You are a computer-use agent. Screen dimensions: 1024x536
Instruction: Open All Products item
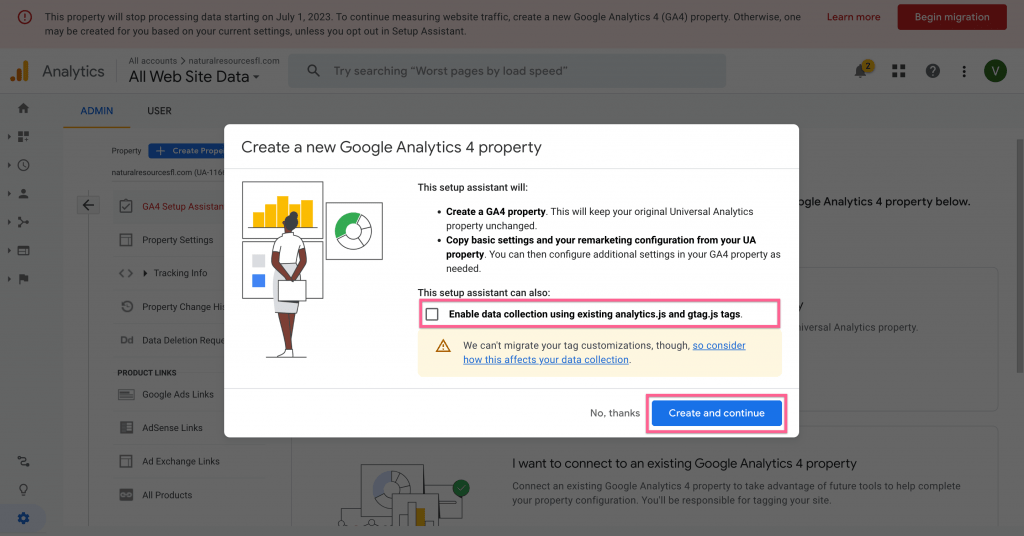167,495
